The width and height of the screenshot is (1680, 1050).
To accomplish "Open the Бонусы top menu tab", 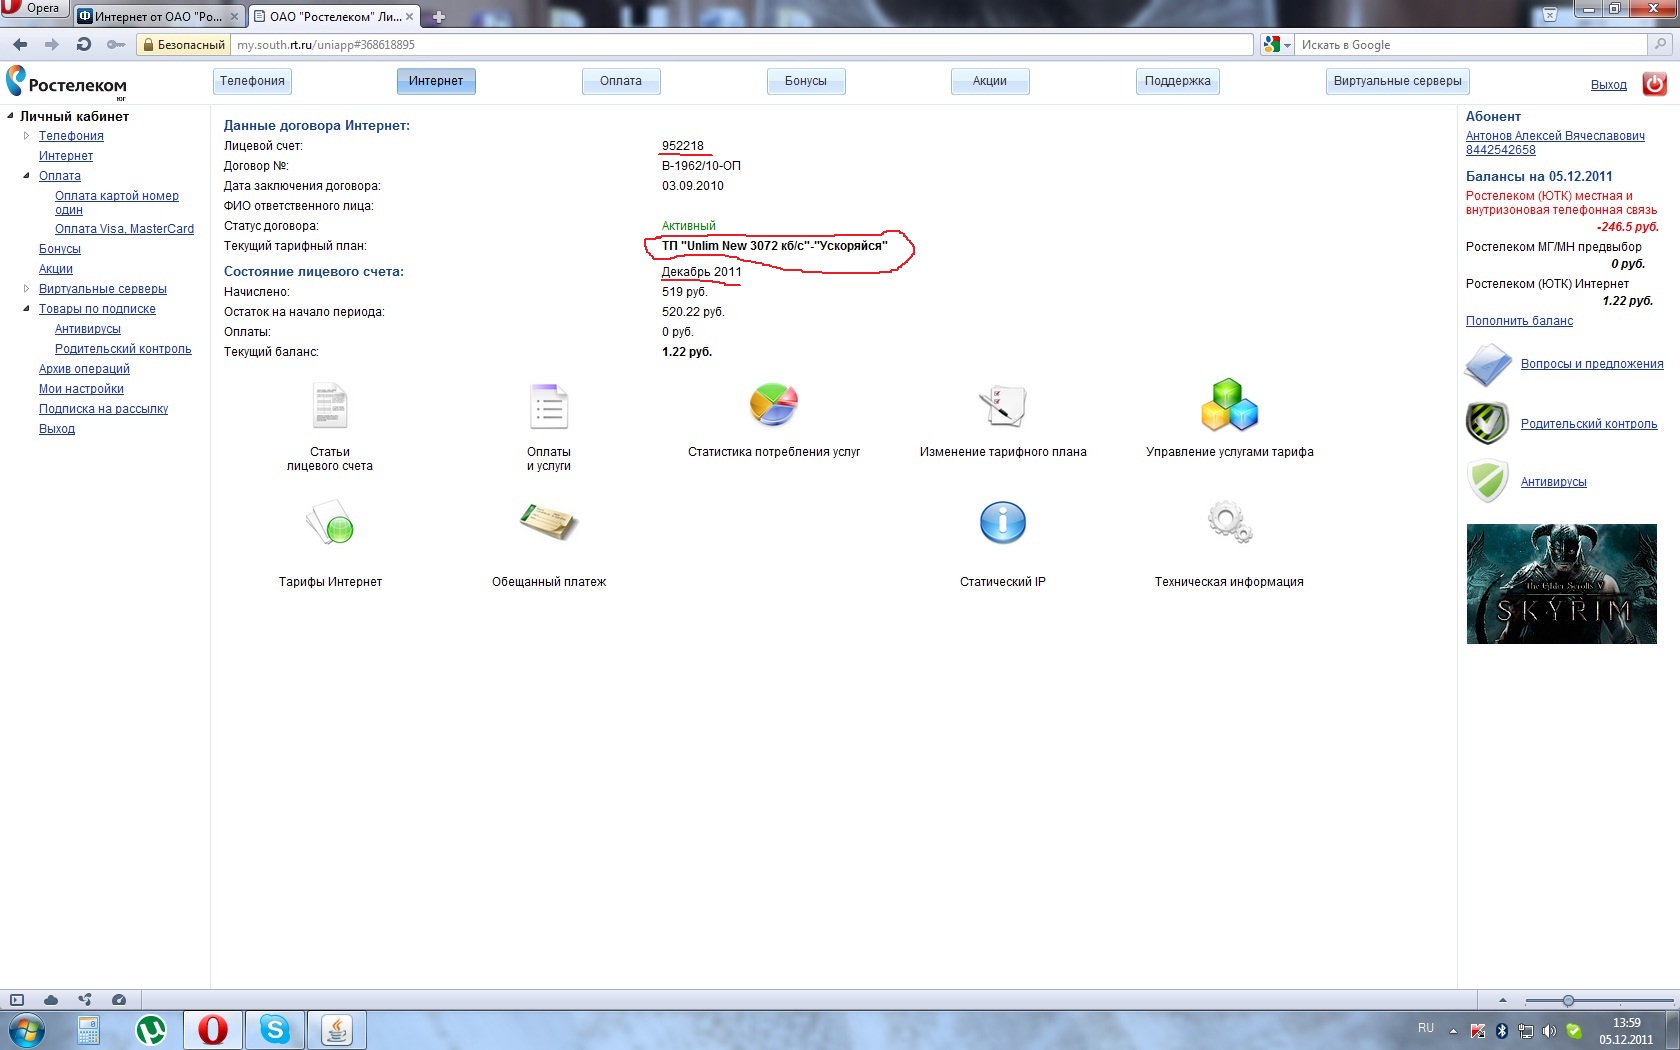I will click(x=806, y=81).
